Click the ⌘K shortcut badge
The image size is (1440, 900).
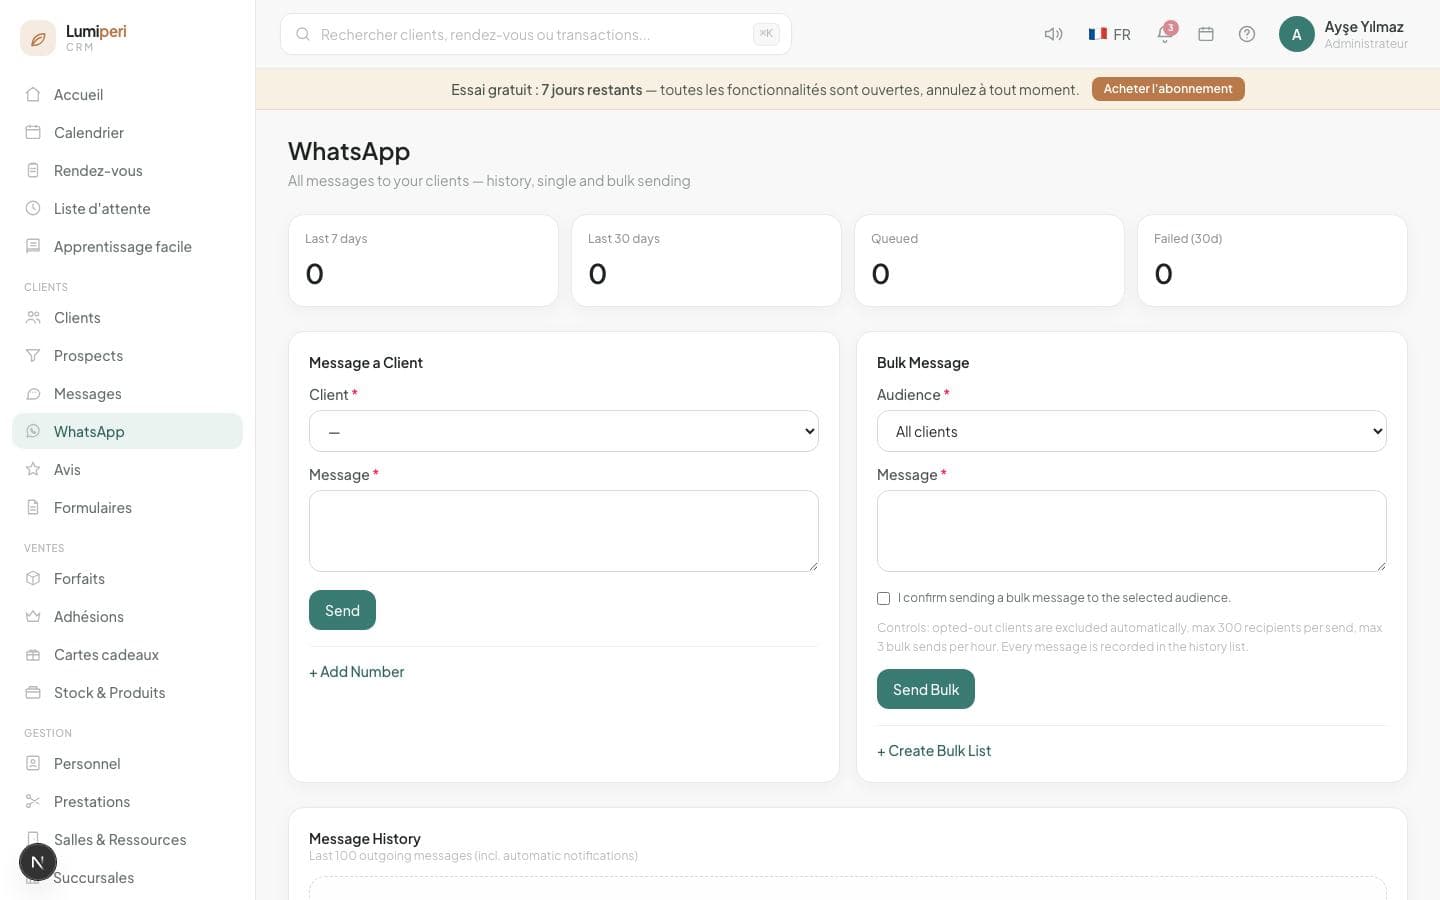pos(766,34)
